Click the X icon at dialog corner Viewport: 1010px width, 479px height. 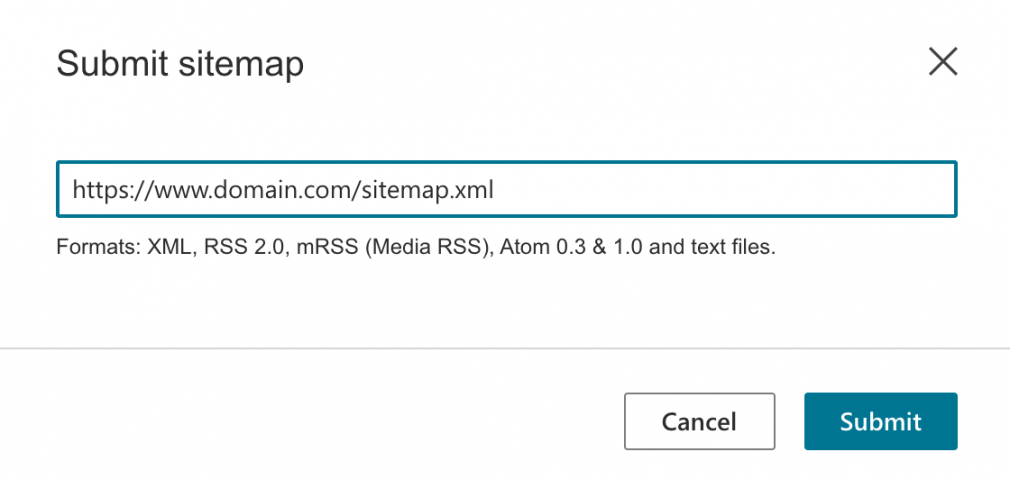(943, 63)
